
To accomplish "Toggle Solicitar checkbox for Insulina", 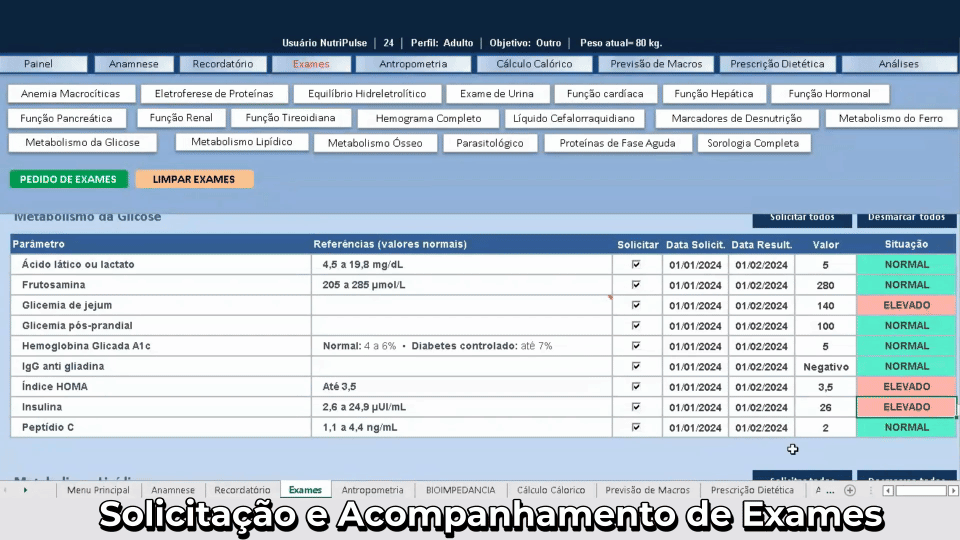I will click(x=636, y=407).
